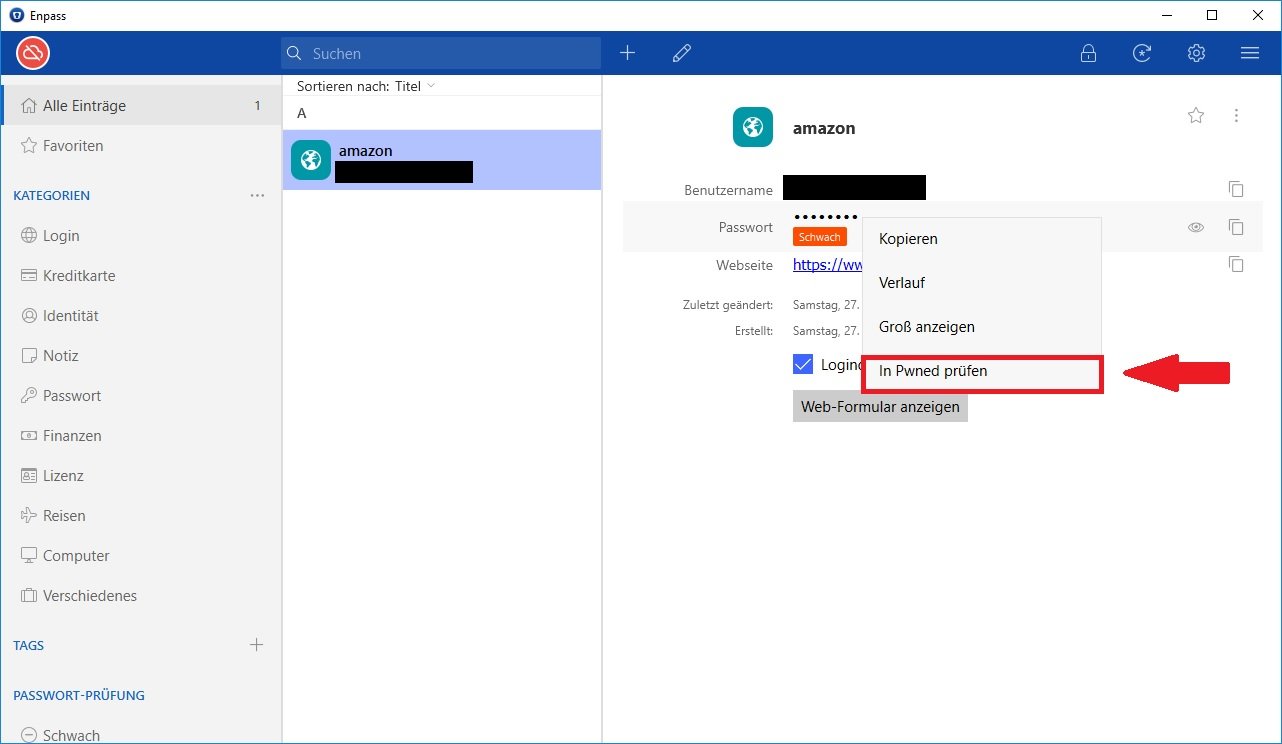Click 'Web-Formular anzeigen' button
Screen dimensions: 1282x744
[x=880, y=407]
